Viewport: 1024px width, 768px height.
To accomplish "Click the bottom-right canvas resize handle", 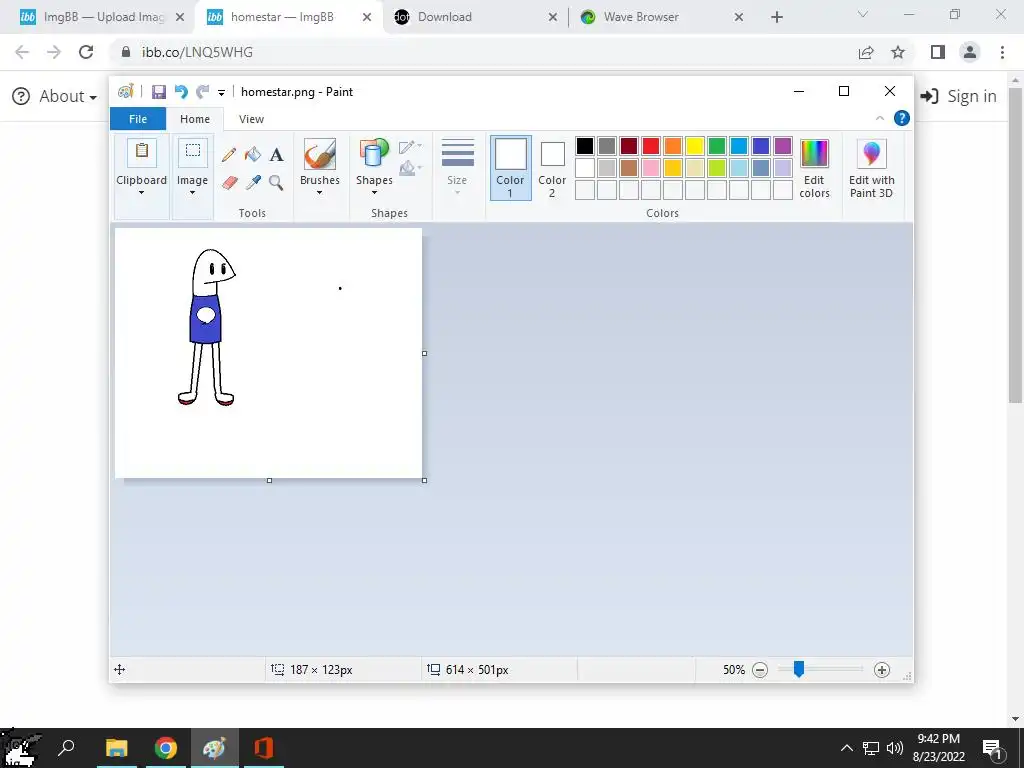I will tap(424, 481).
